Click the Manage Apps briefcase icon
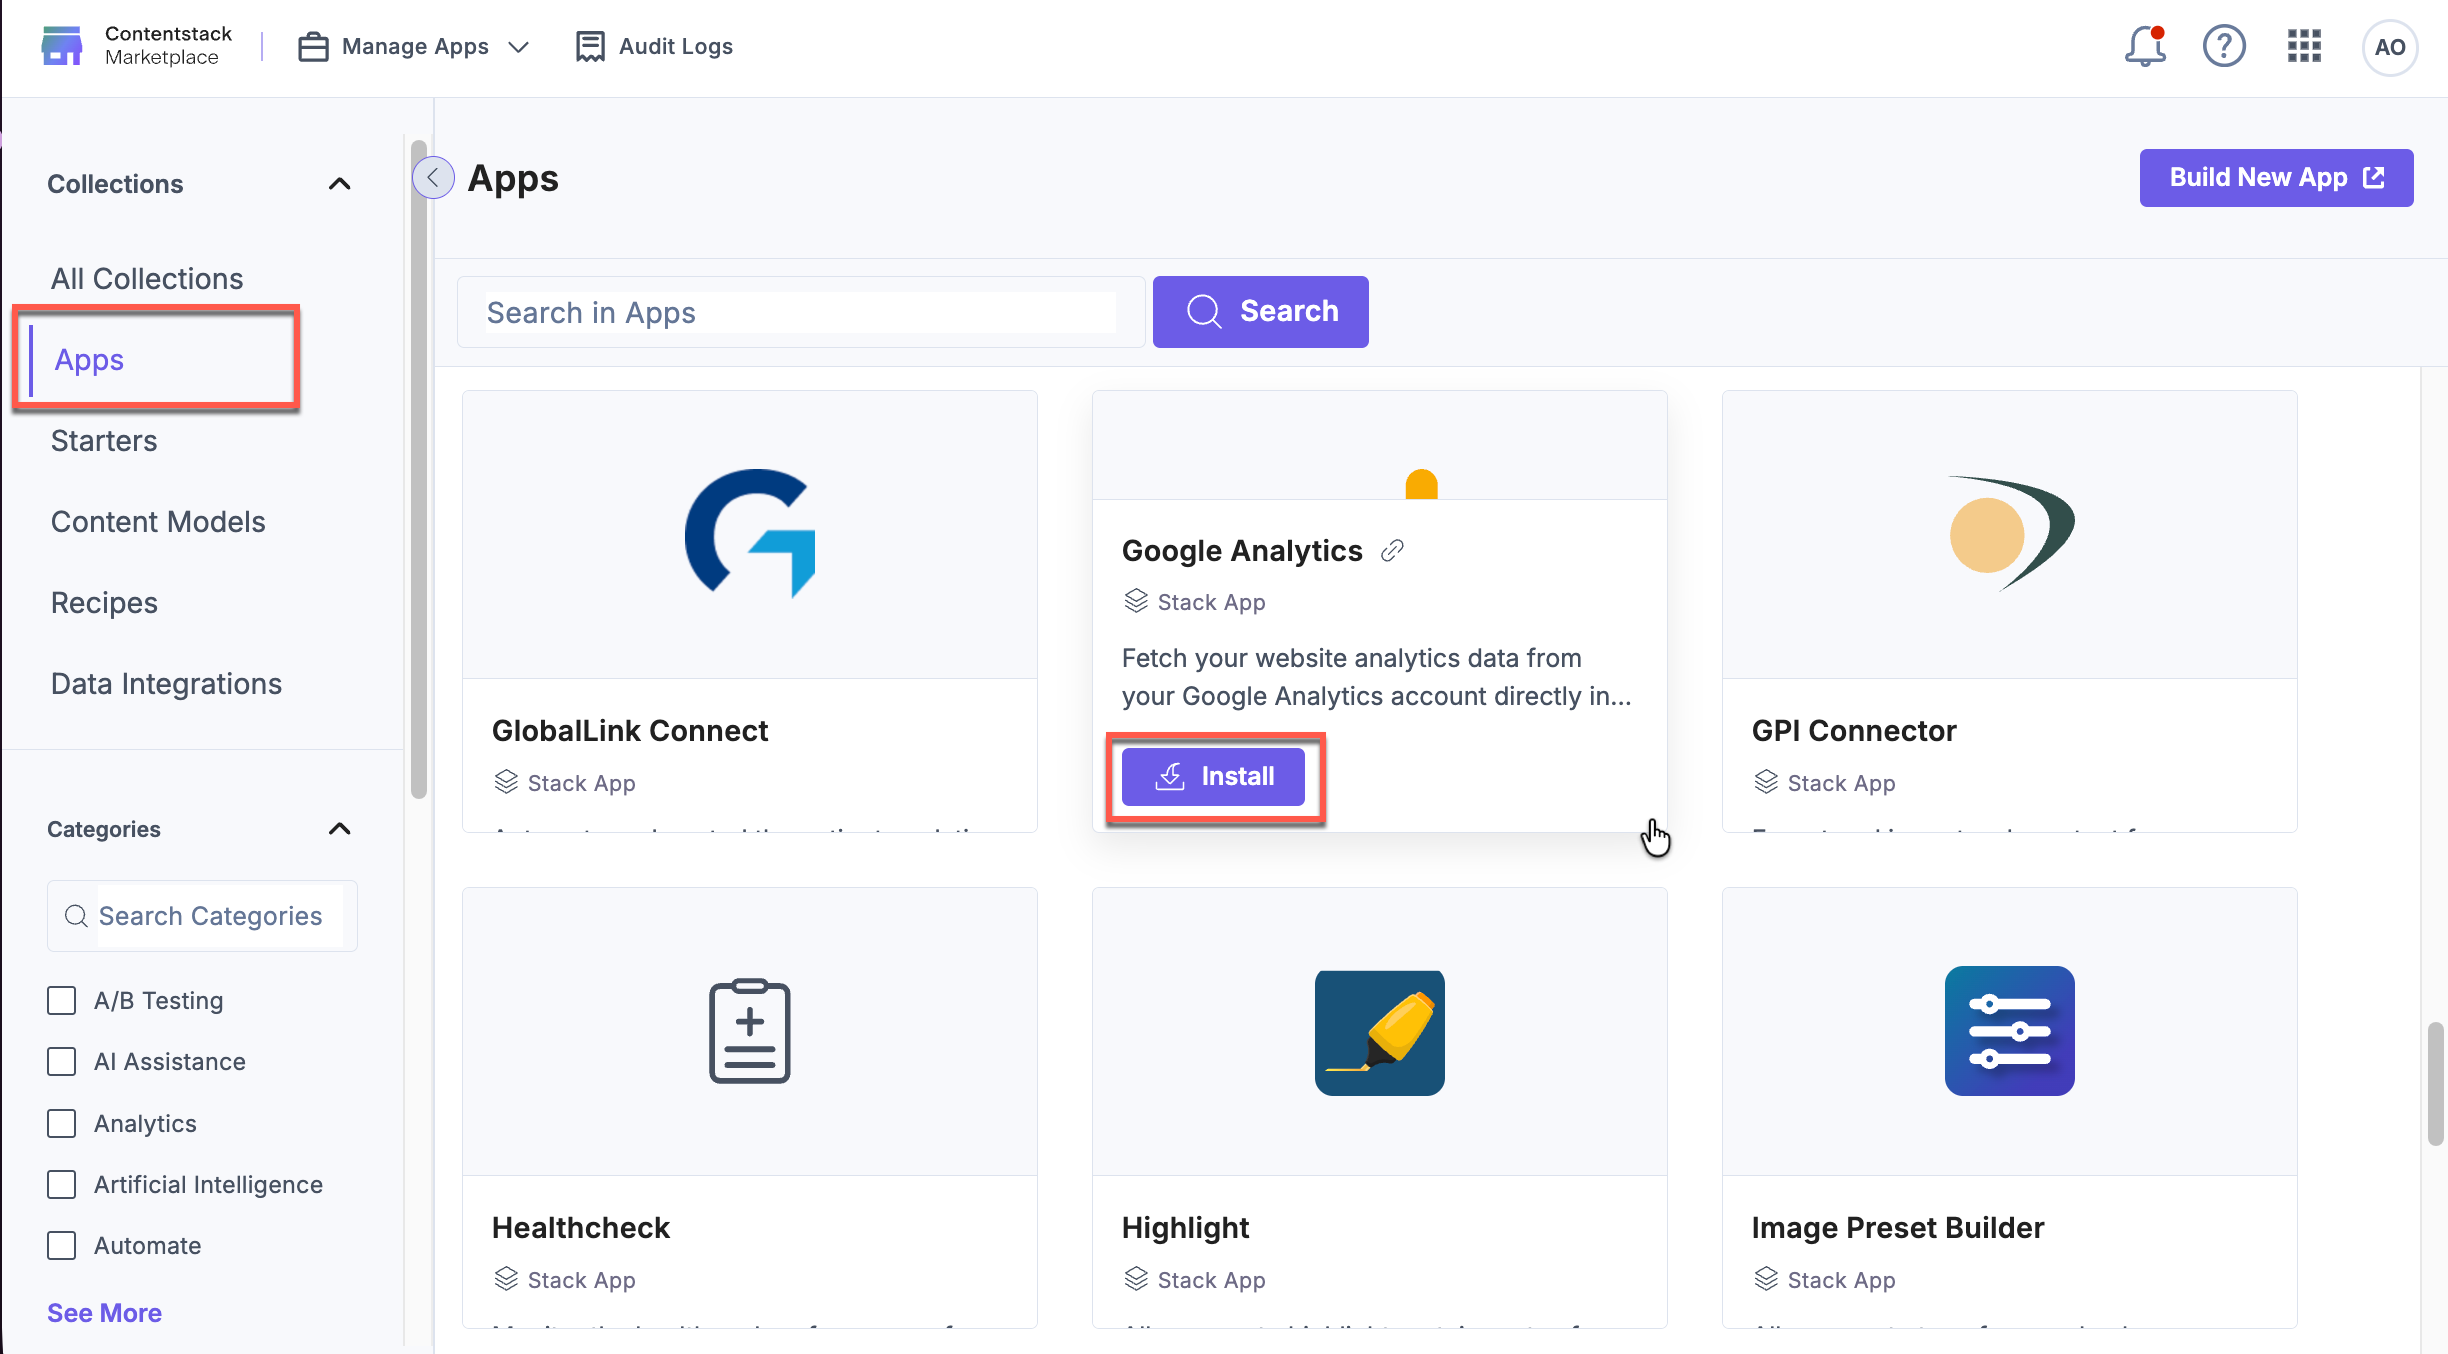 [x=313, y=46]
